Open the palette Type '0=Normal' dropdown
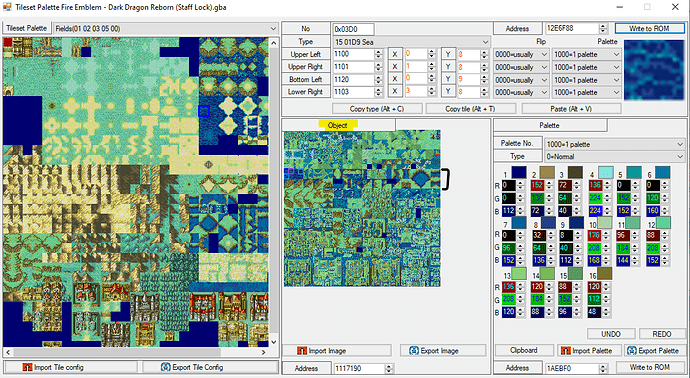 pyautogui.click(x=615, y=156)
